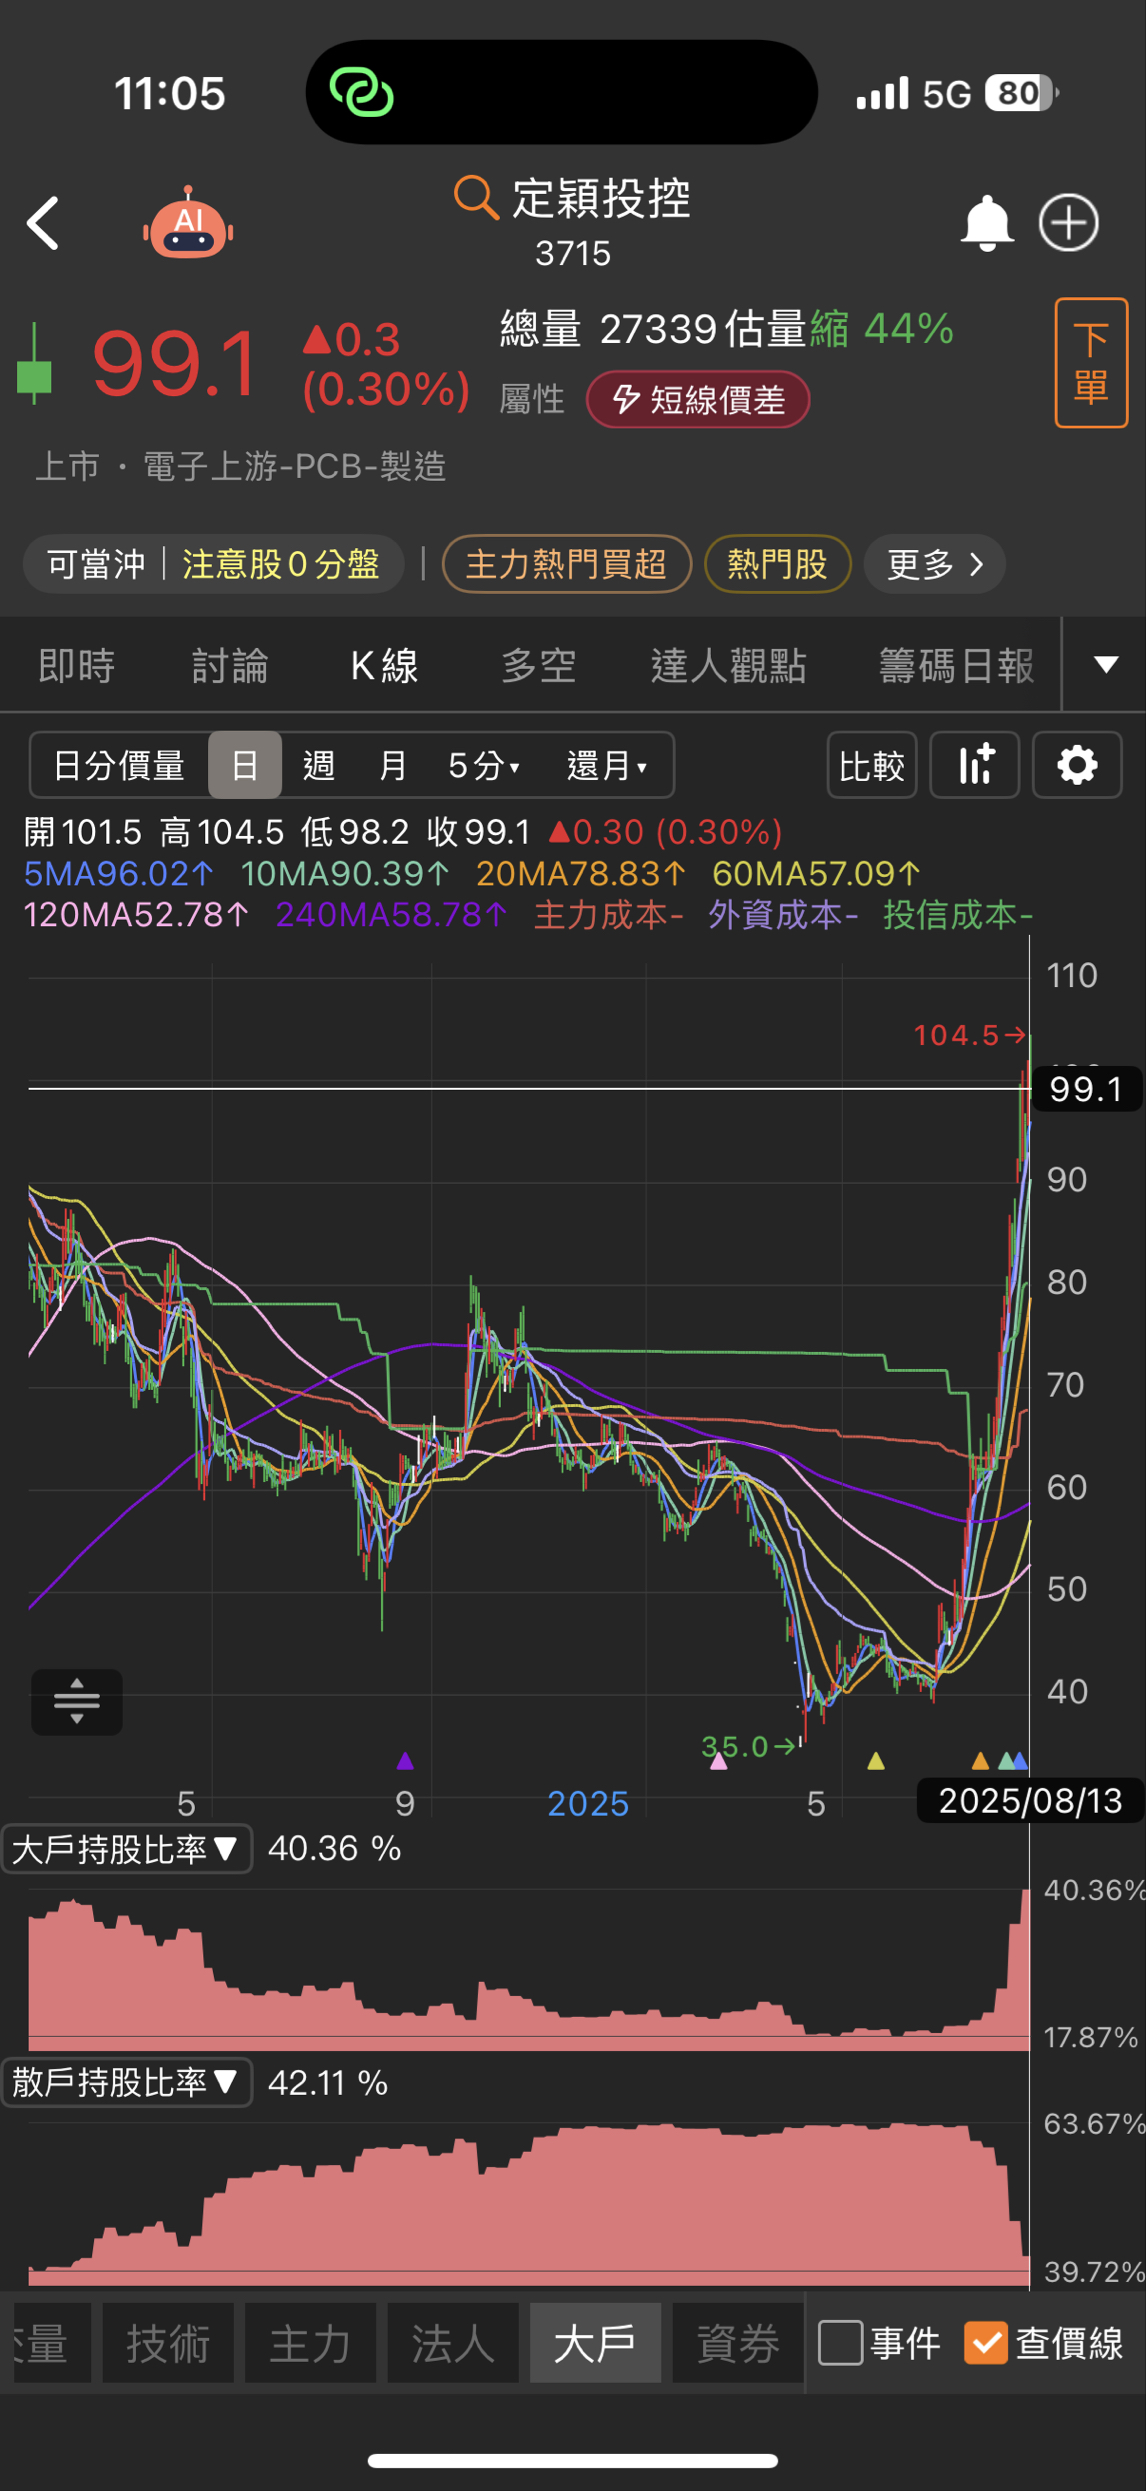Tap the yellow triangle event marker
Viewport: 1146px width, 2491px height.
pyautogui.click(x=876, y=1761)
